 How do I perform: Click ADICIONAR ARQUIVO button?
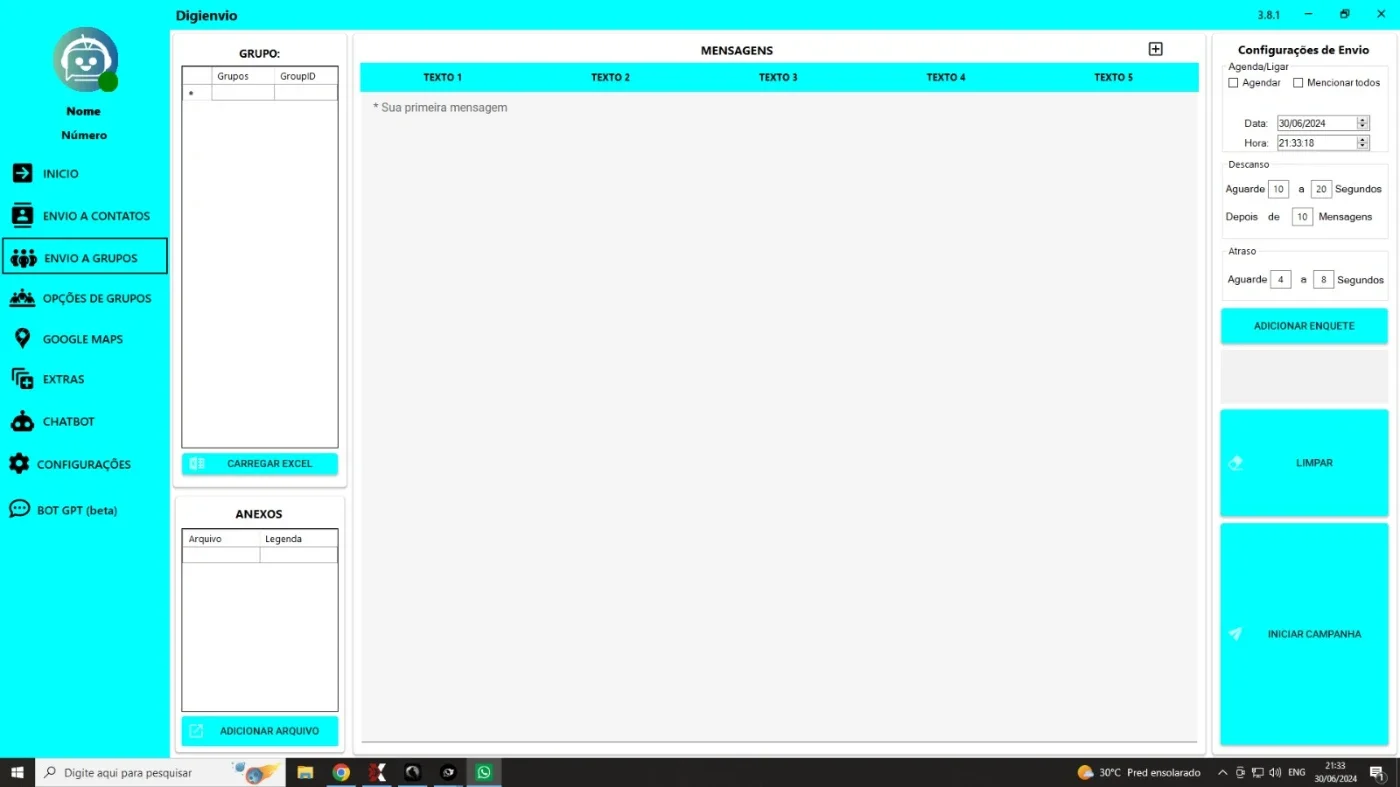point(260,731)
